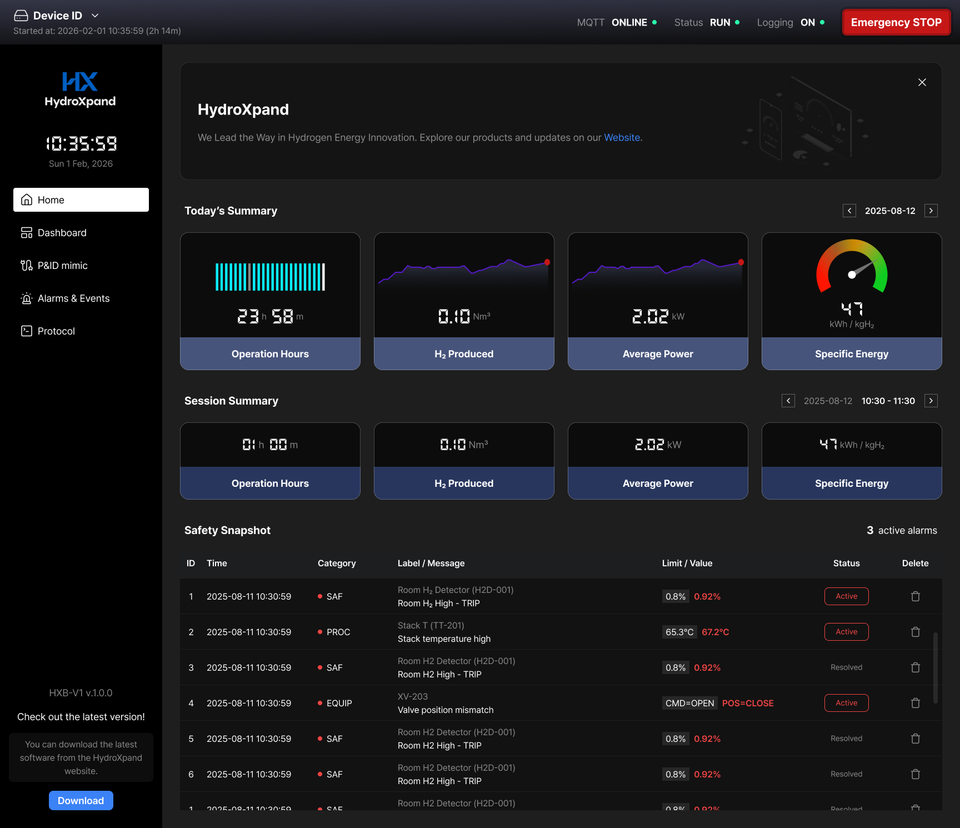Click the Safety Snapshot table scrollbar
The image size is (960, 828).
(936, 667)
